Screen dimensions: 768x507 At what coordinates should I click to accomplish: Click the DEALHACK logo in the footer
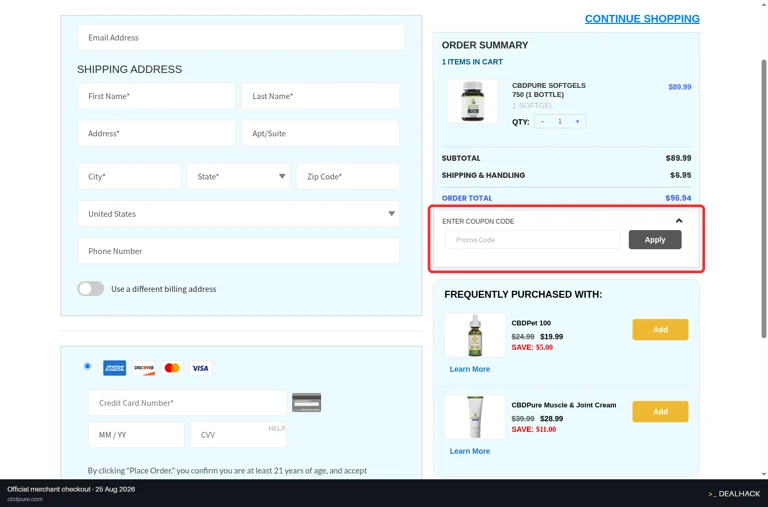pyautogui.click(x=734, y=494)
